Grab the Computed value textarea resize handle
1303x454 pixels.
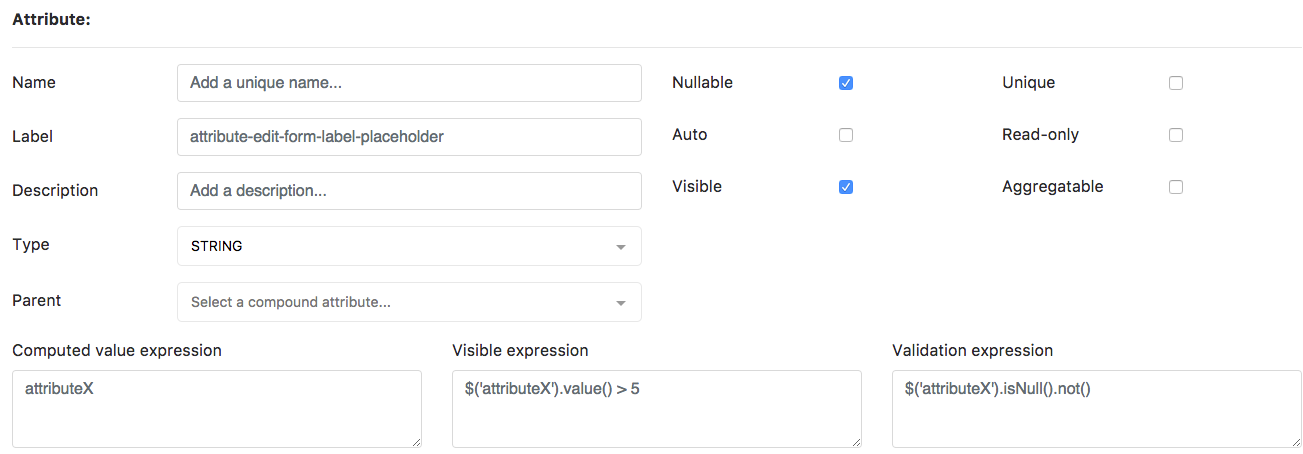point(416,441)
